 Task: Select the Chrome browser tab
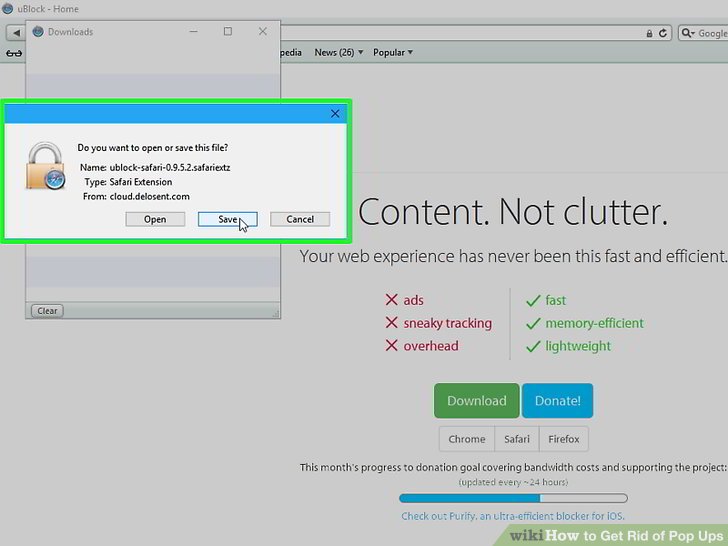click(x=467, y=439)
